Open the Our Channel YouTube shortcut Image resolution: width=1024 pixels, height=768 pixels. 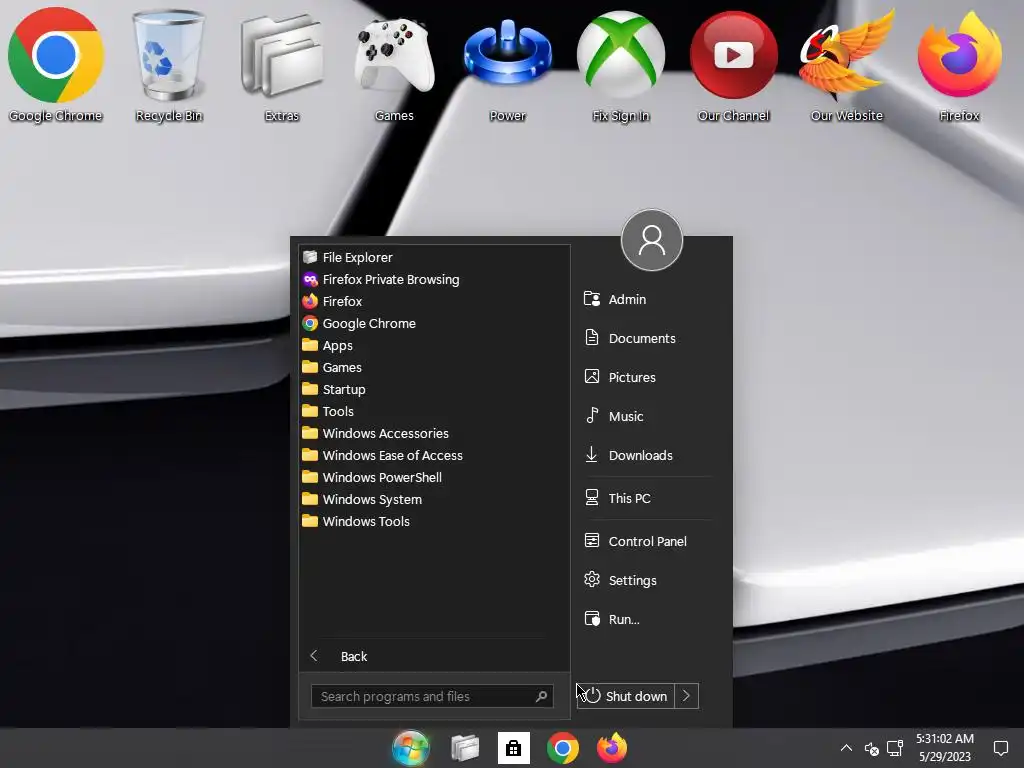tap(733, 65)
